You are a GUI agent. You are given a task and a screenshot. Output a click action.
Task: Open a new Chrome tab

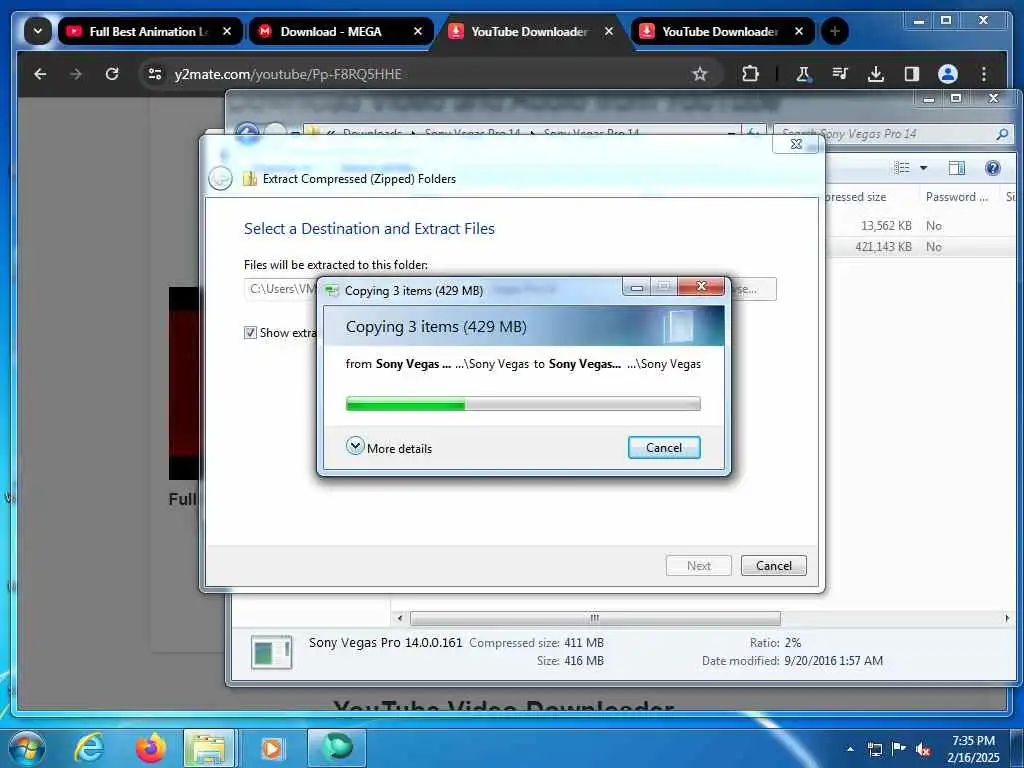tap(835, 31)
